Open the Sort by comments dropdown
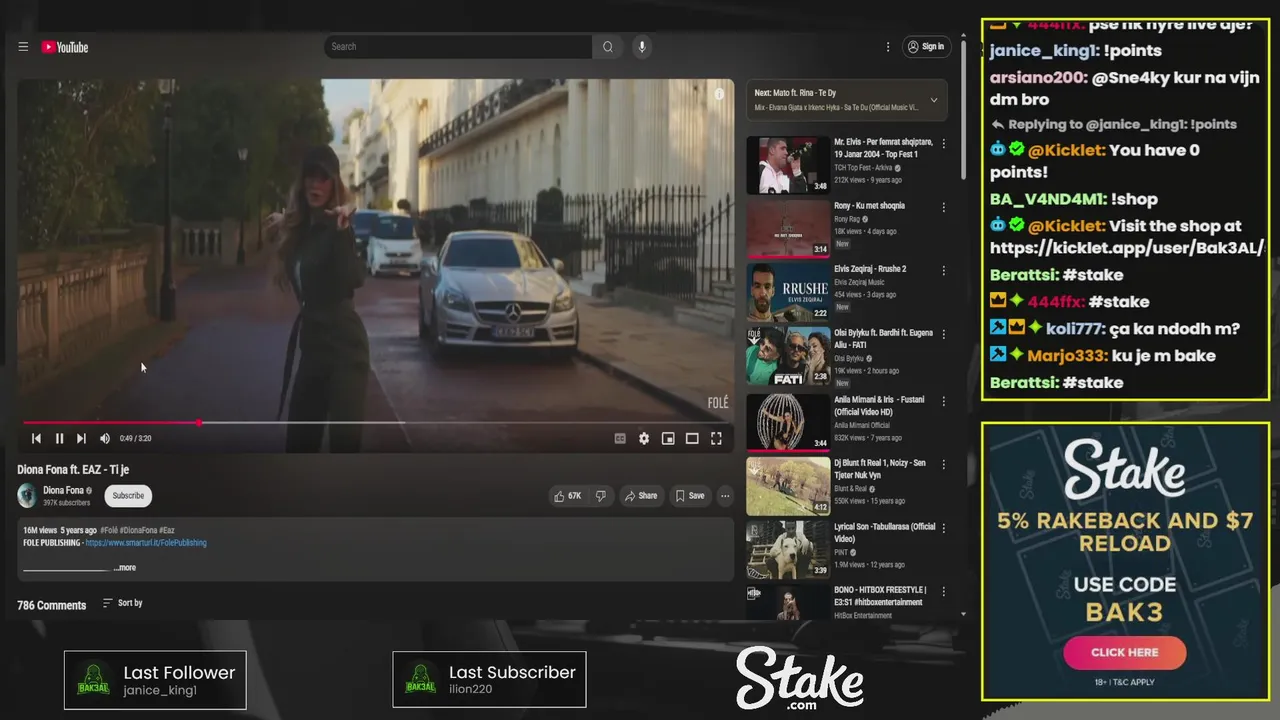Viewport: 1280px width, 720px height. click(x=122, y=603)
